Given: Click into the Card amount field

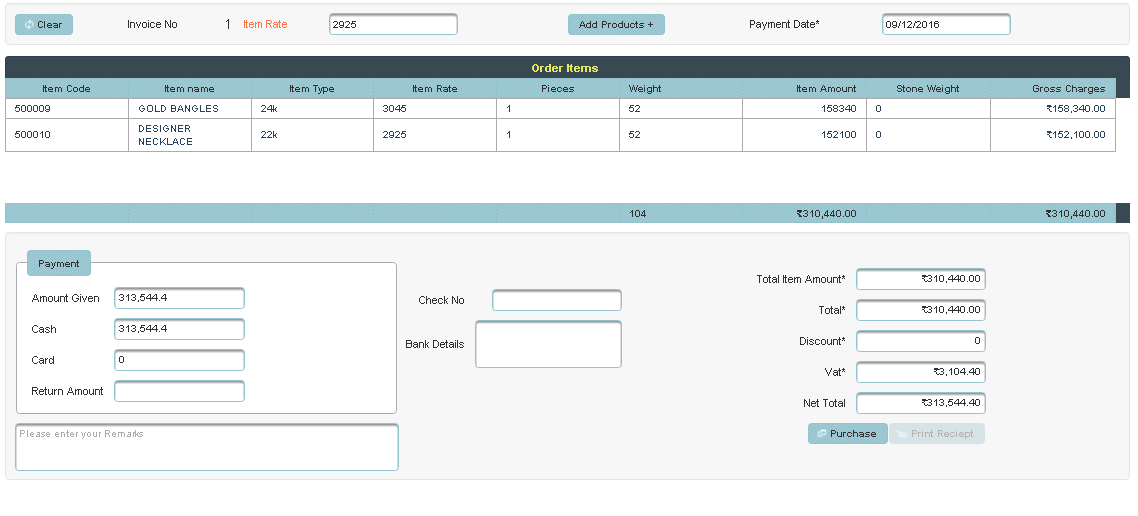Looking at the screenshot, I should click(179, 360).
